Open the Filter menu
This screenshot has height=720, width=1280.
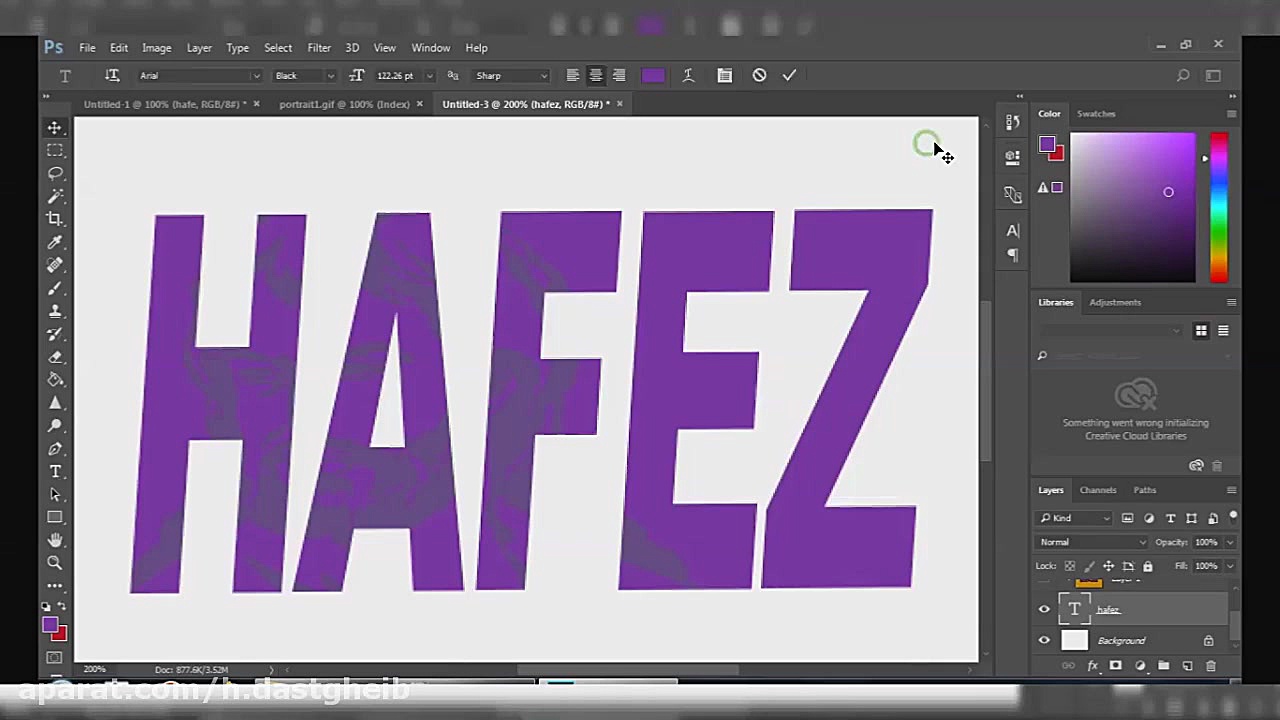coord(319,48)
